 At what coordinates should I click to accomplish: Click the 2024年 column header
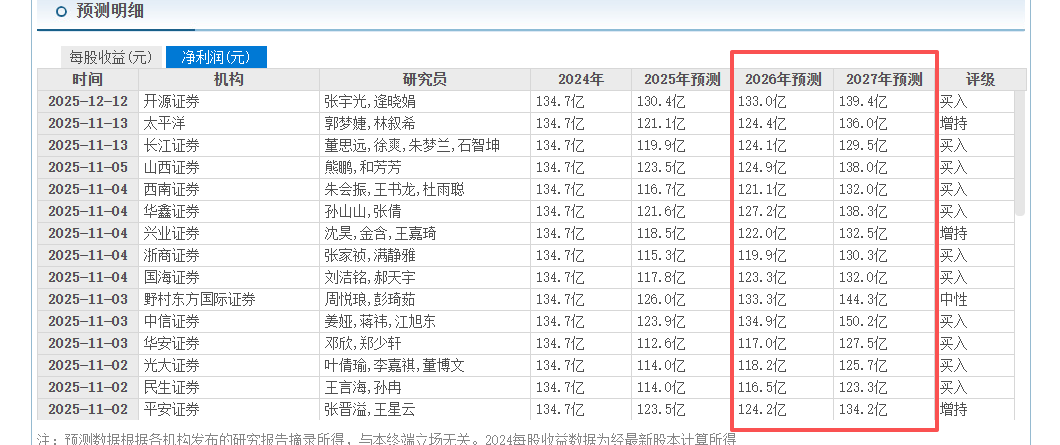pos(581,80)
